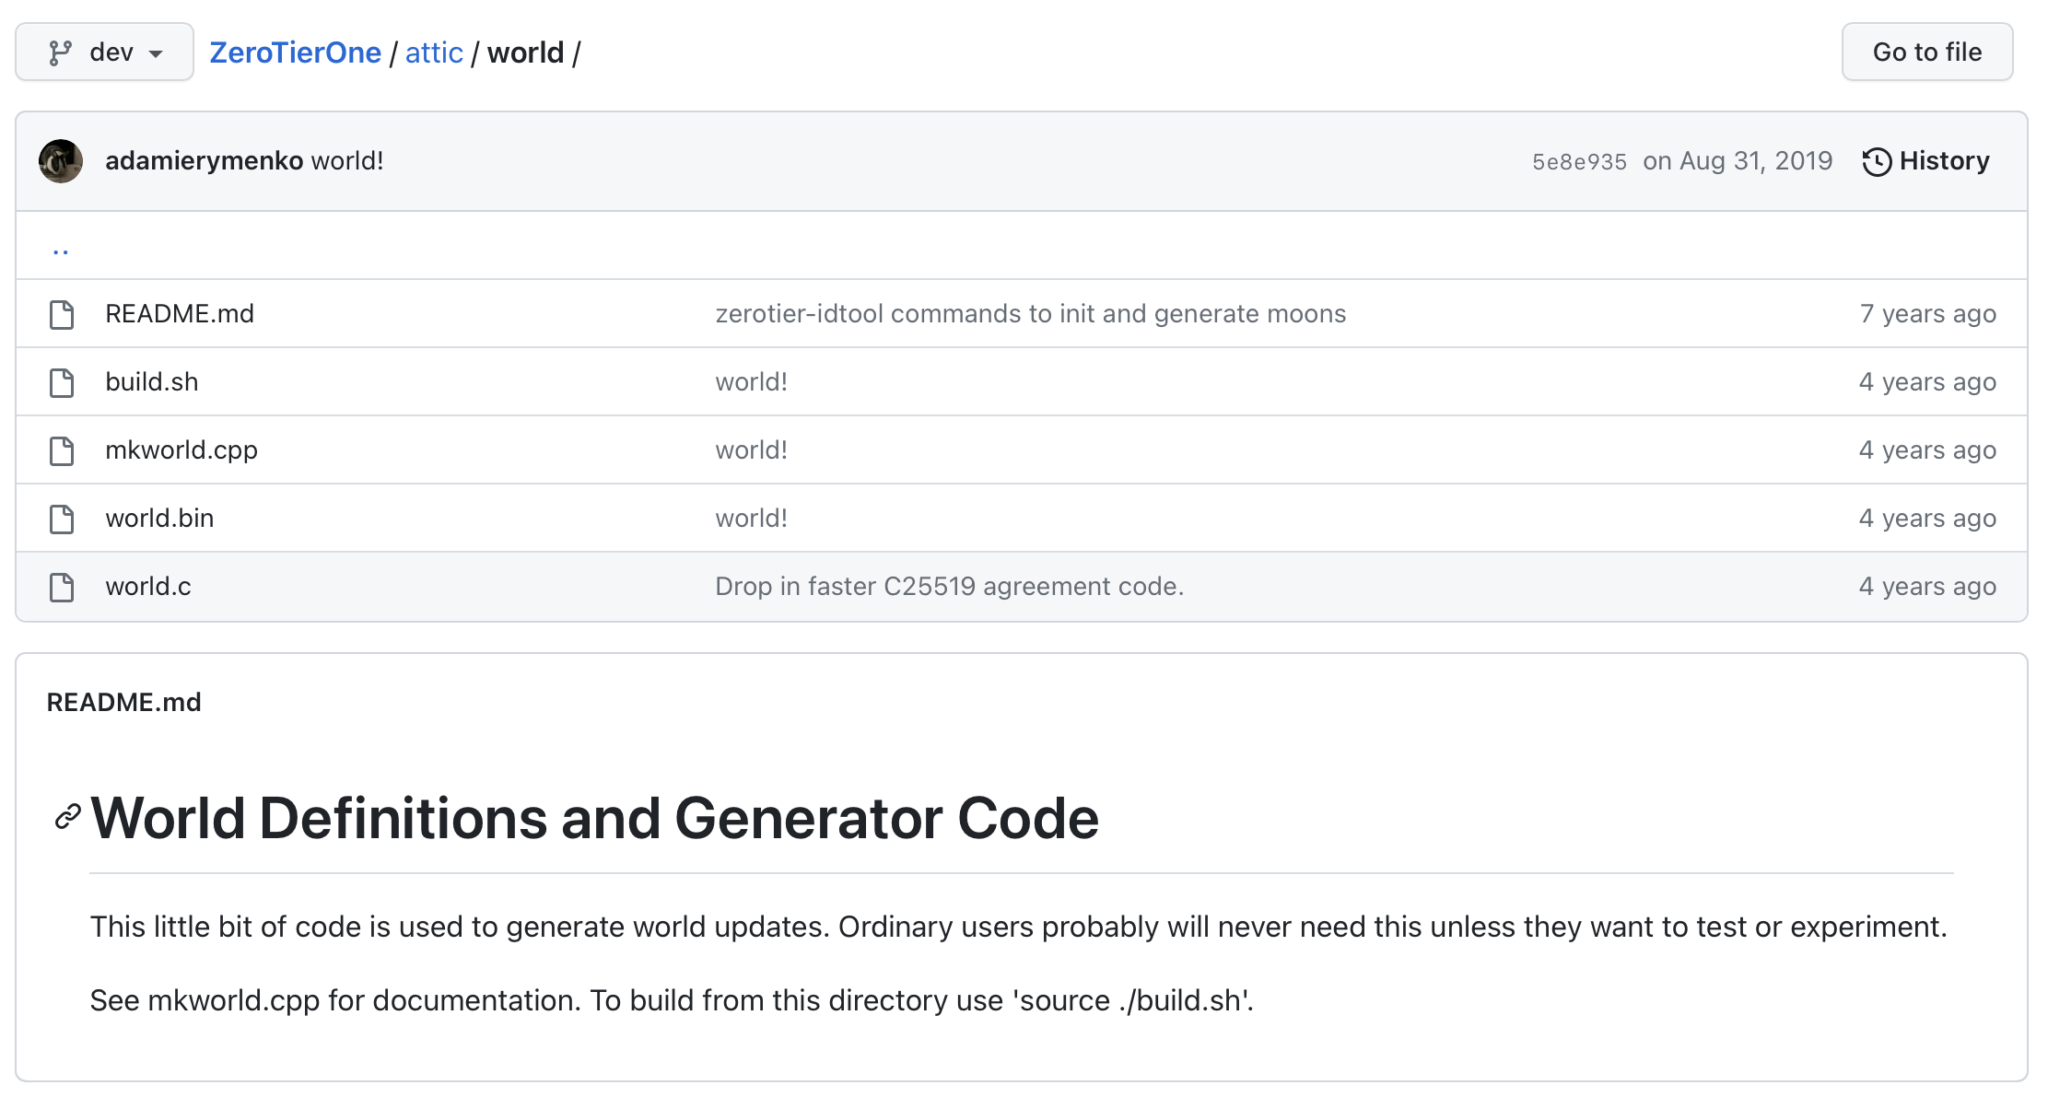Open the dev branch selector dropdown
The height and width of the screenshot is (1097, 2048).
coord(104,52)
